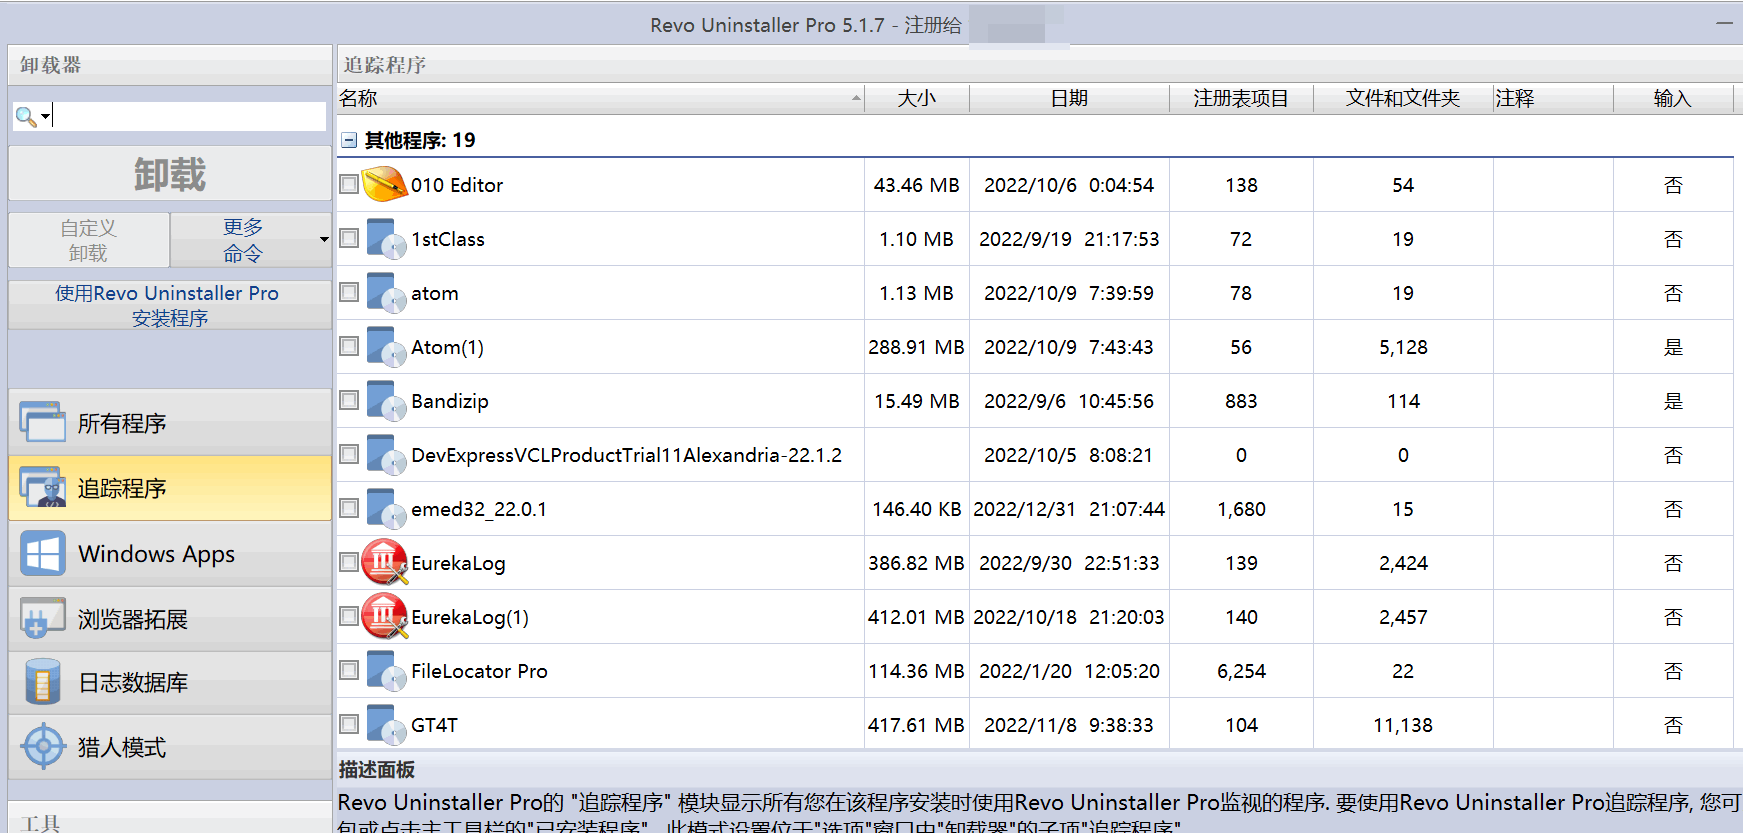Check the atom checkbox
1743x833 pixels.
point(349,292)
